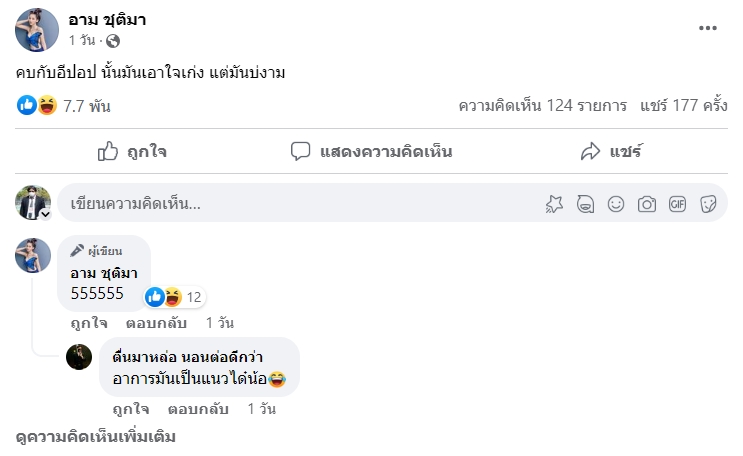The width and height of the screenshot is (743, 456).
Task: Open the emoji picker in comment box
Action: point(616,204)
